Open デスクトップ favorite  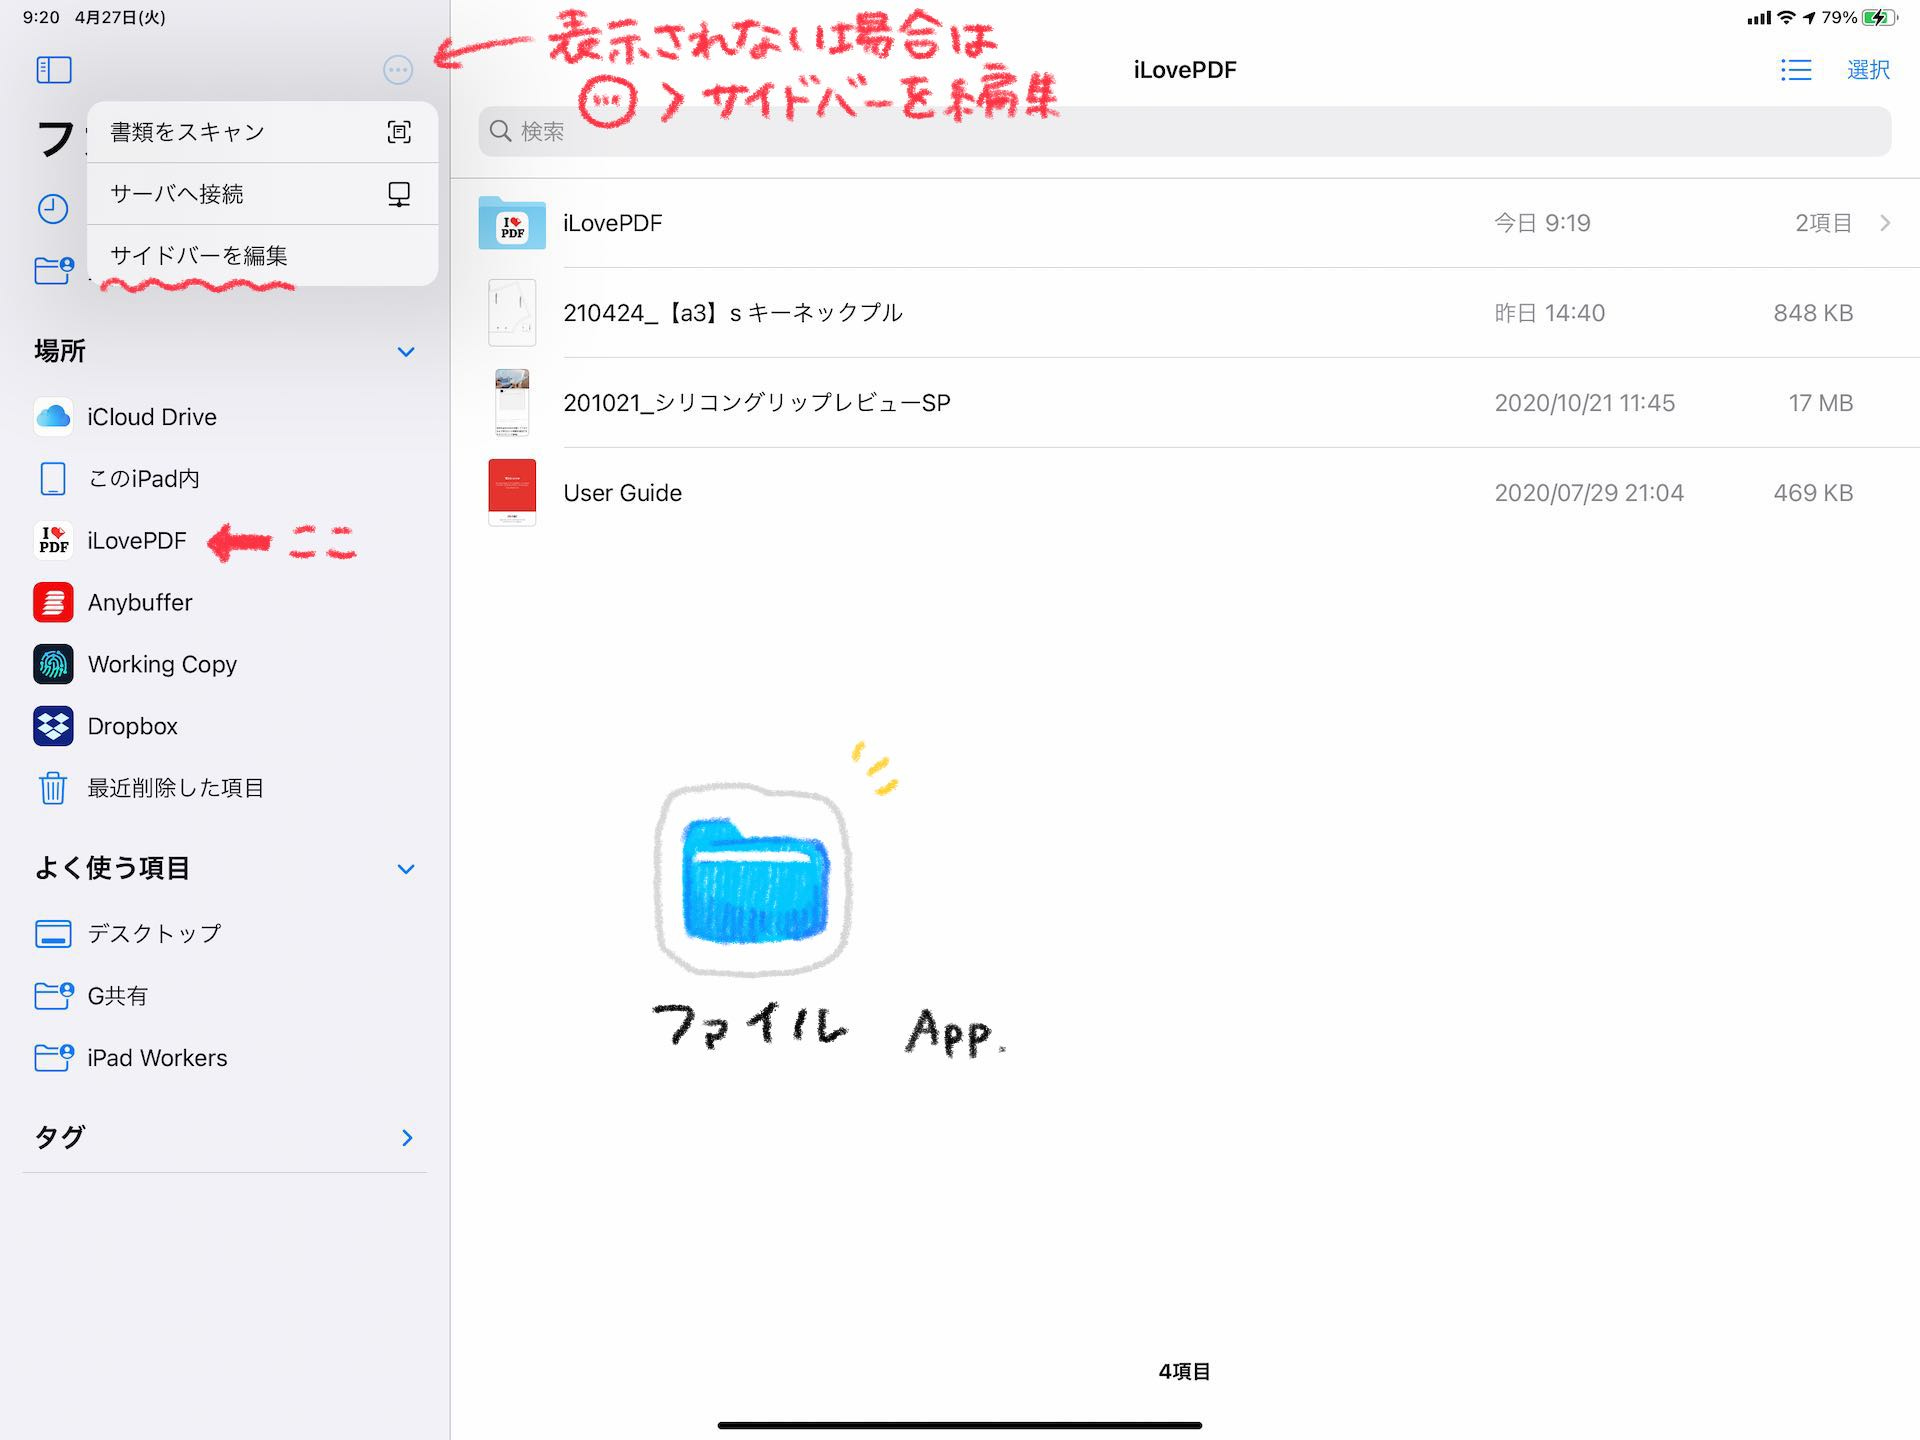click(x=154, y=934)
